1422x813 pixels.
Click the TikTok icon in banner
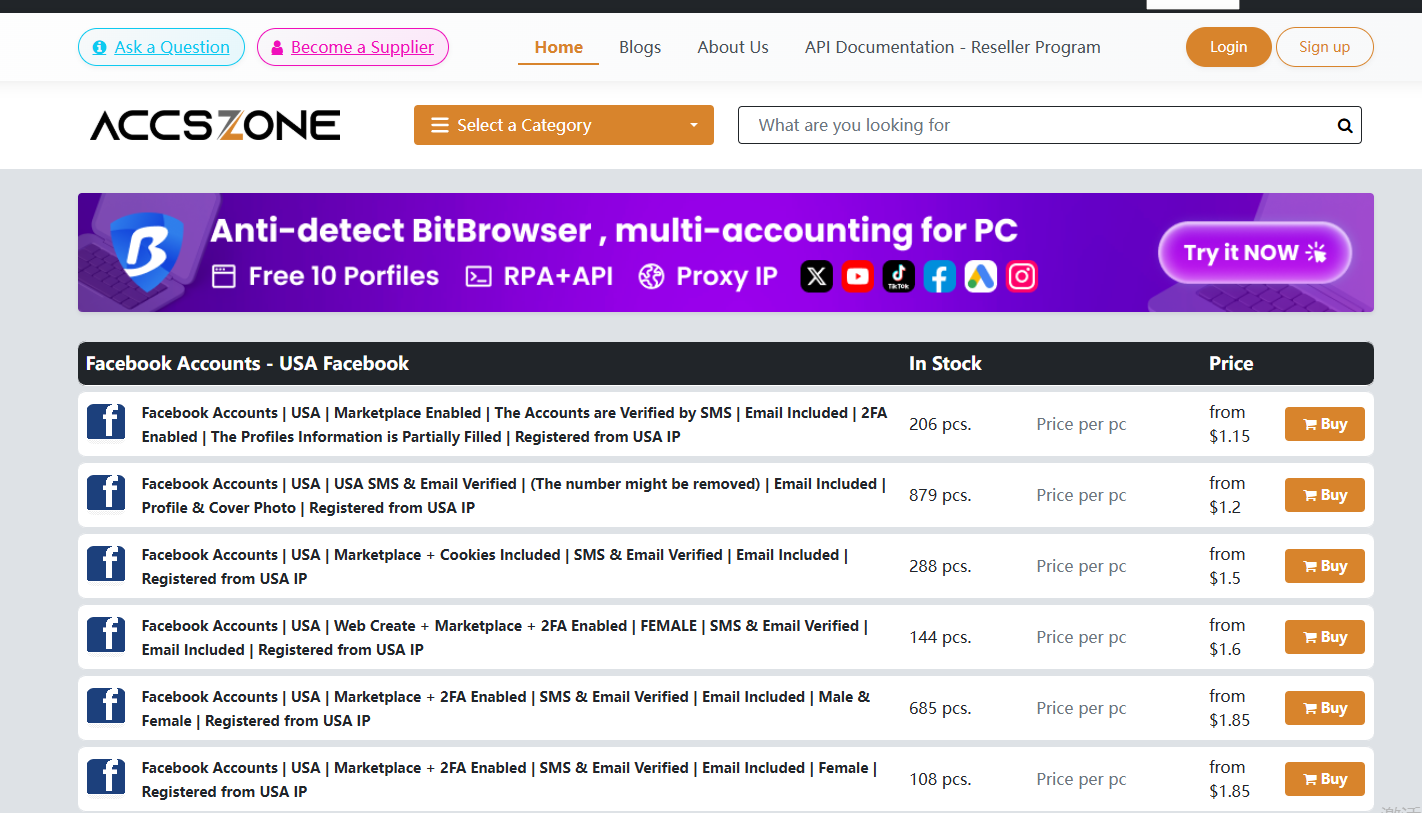(899, 276)
